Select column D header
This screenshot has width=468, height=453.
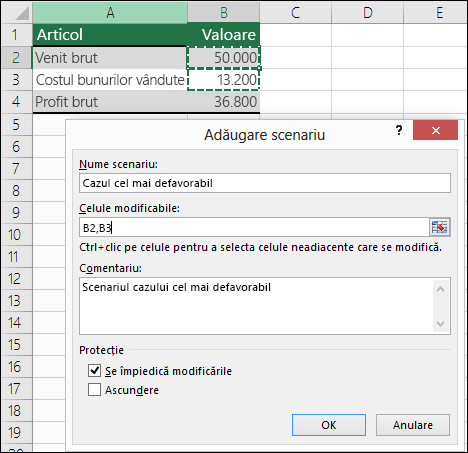coord(368,13)
